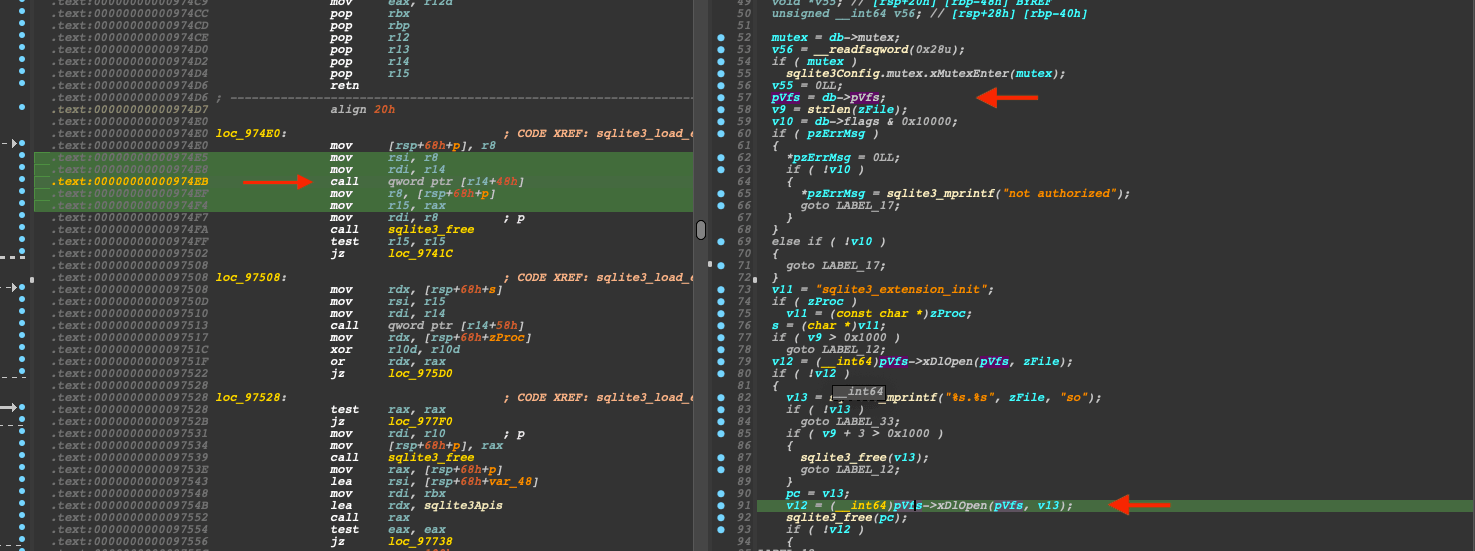Viewport: 1475px width, 551px height.
Task: Click the splitter handle between the panes
Action: click(x=701, y=229)
